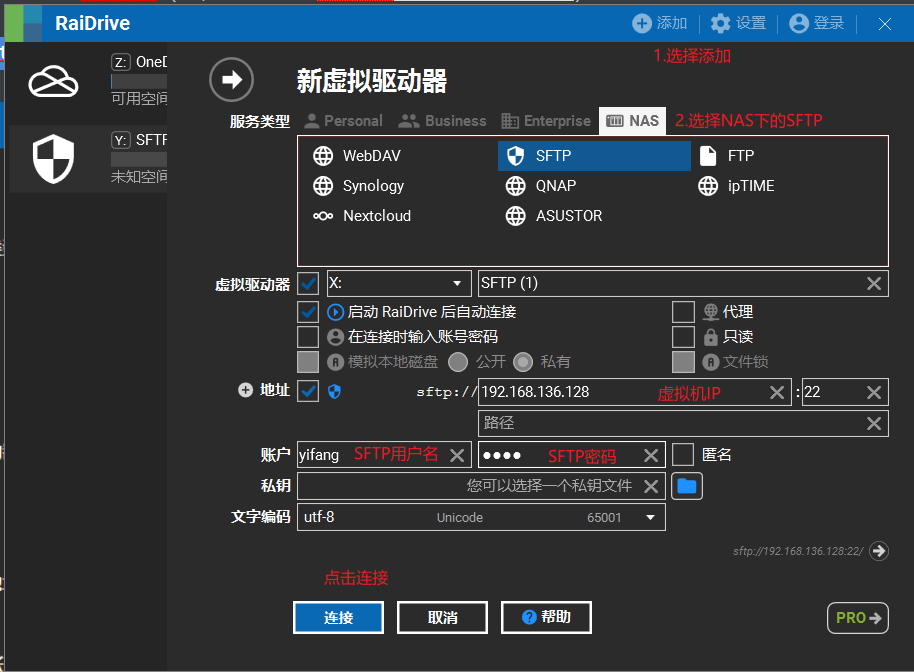Select the OneDrive cloud drive icon
The image size is (914, 672).
tap(53, 81)
